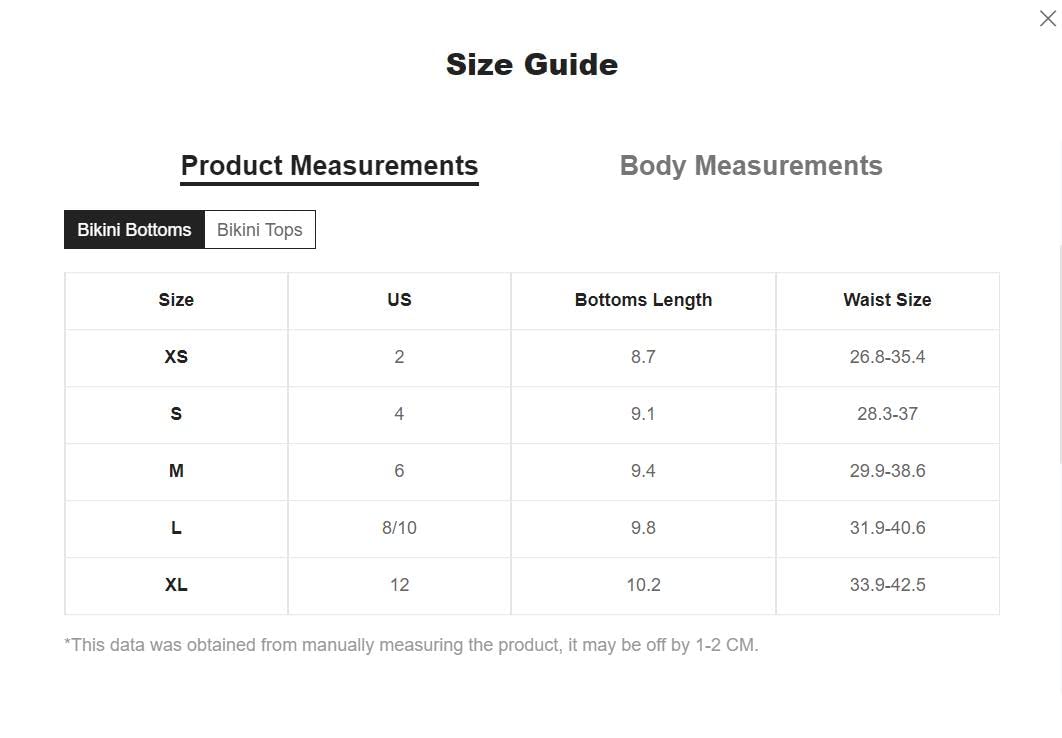
Task: Click the US column header
Action: [399, 300]
